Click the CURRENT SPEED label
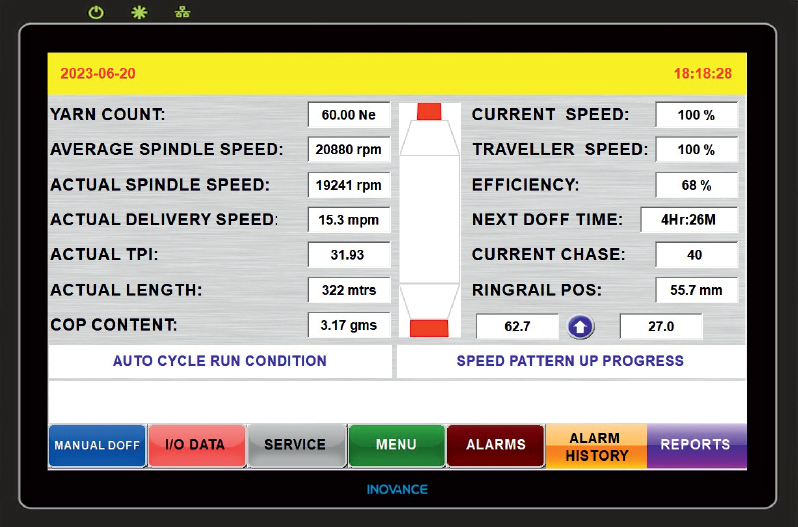This screenshot has width=798, height=527. pyautogui.click(x=551, y=114)
